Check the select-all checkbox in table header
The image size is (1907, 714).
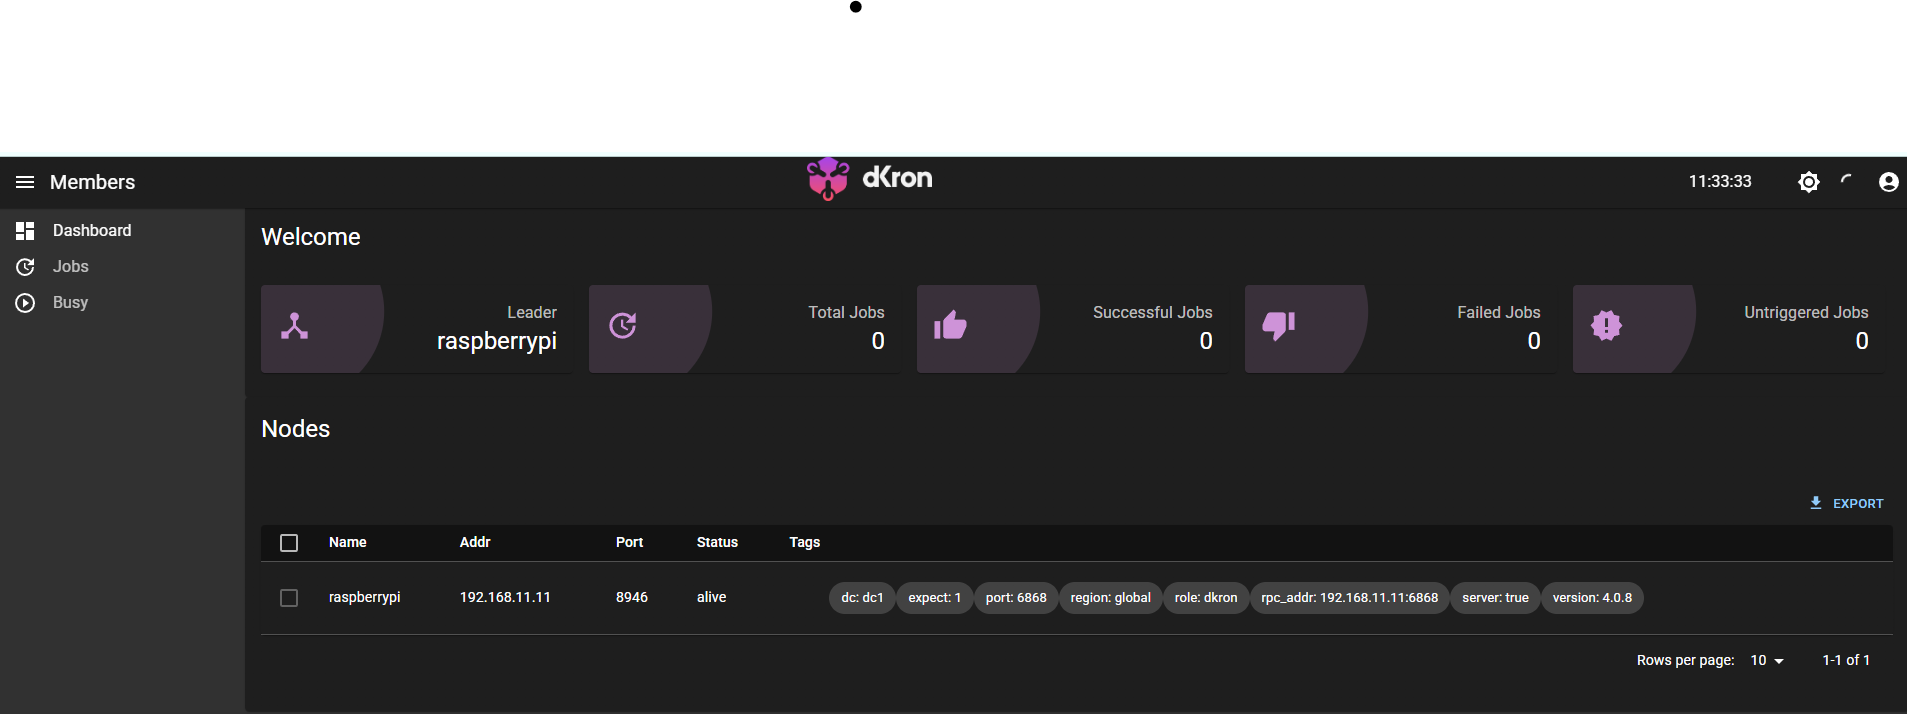coord(289,543)
